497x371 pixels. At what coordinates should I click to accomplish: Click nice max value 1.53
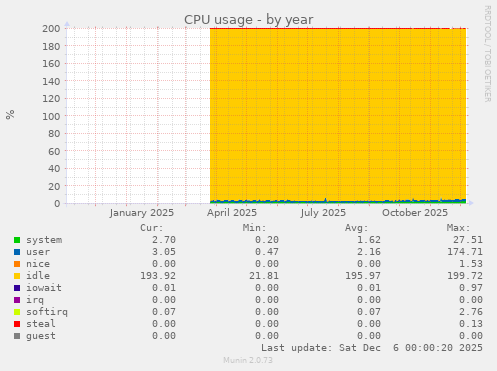tap(471, 264)
